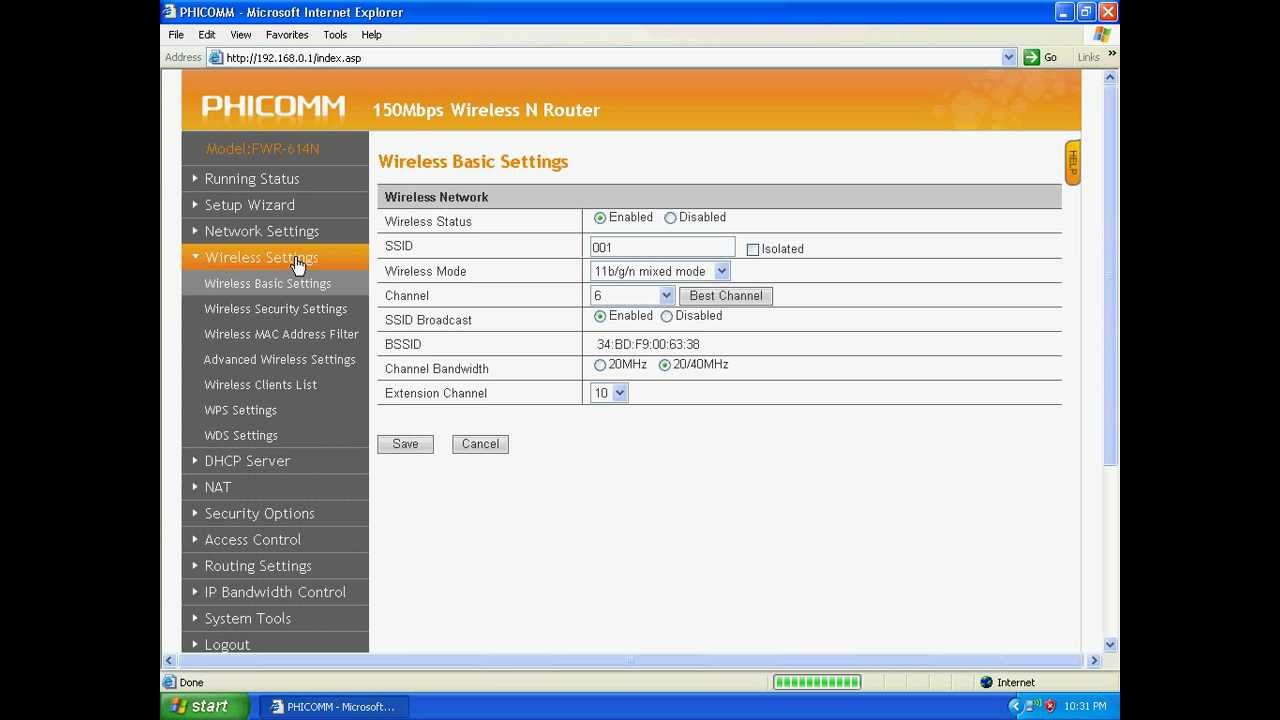Click the Go arrow icon
Viewport: 1280px width, 720px height.
pos(1031,57)
